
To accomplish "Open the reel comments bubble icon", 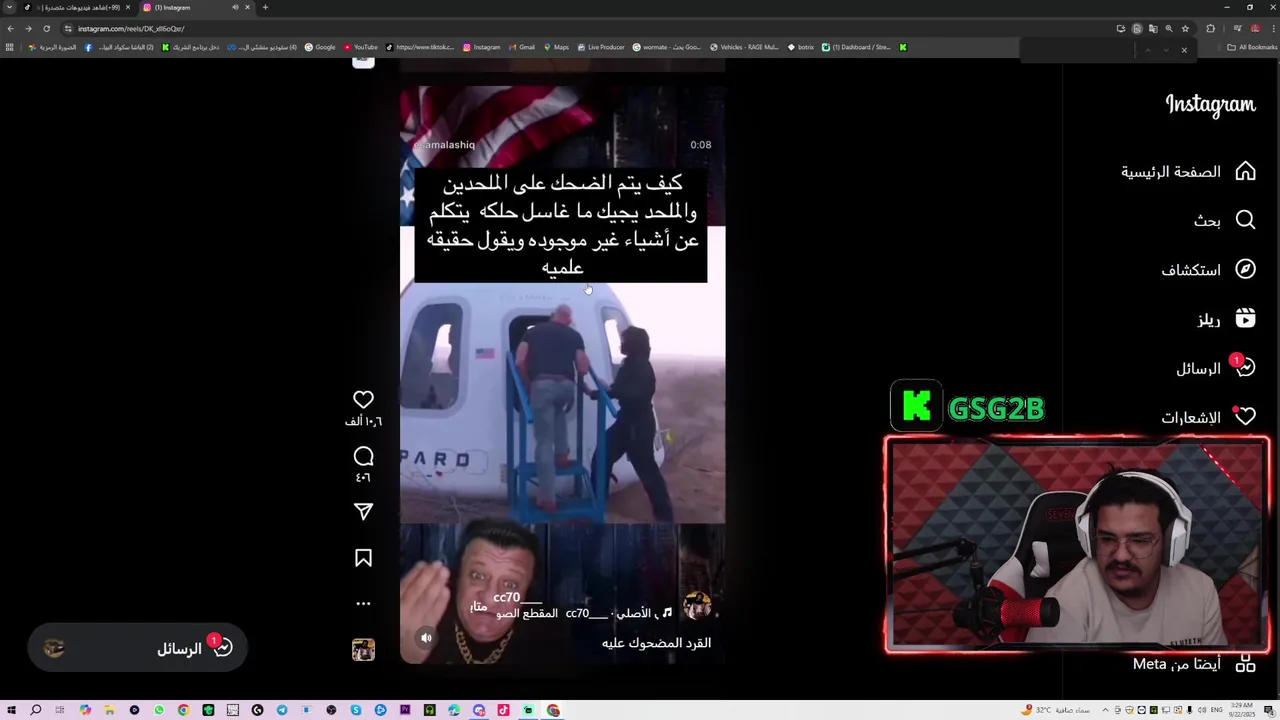I will pos(363,456).
